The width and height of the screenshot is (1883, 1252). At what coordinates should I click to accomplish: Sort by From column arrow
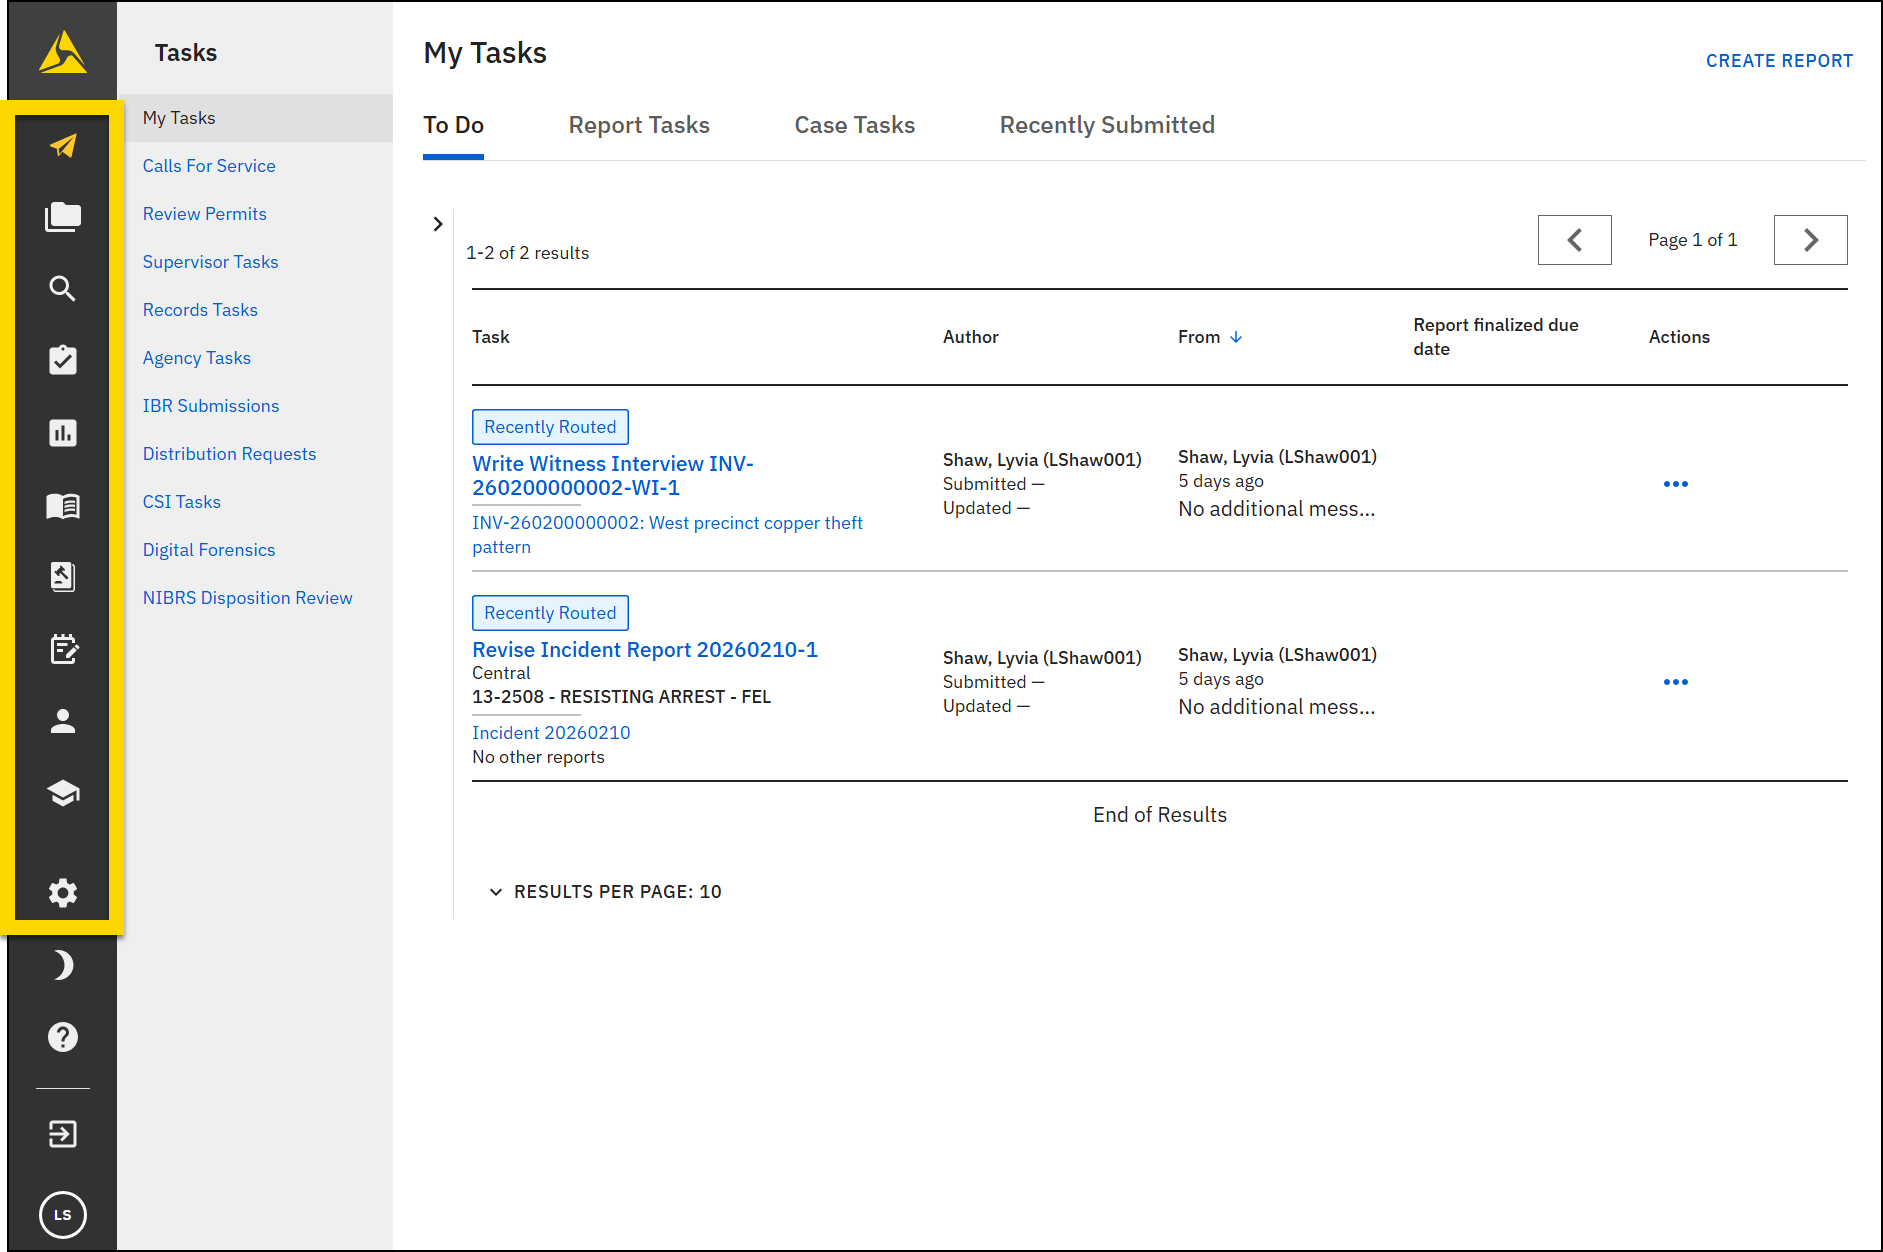tap(1237, 337)
